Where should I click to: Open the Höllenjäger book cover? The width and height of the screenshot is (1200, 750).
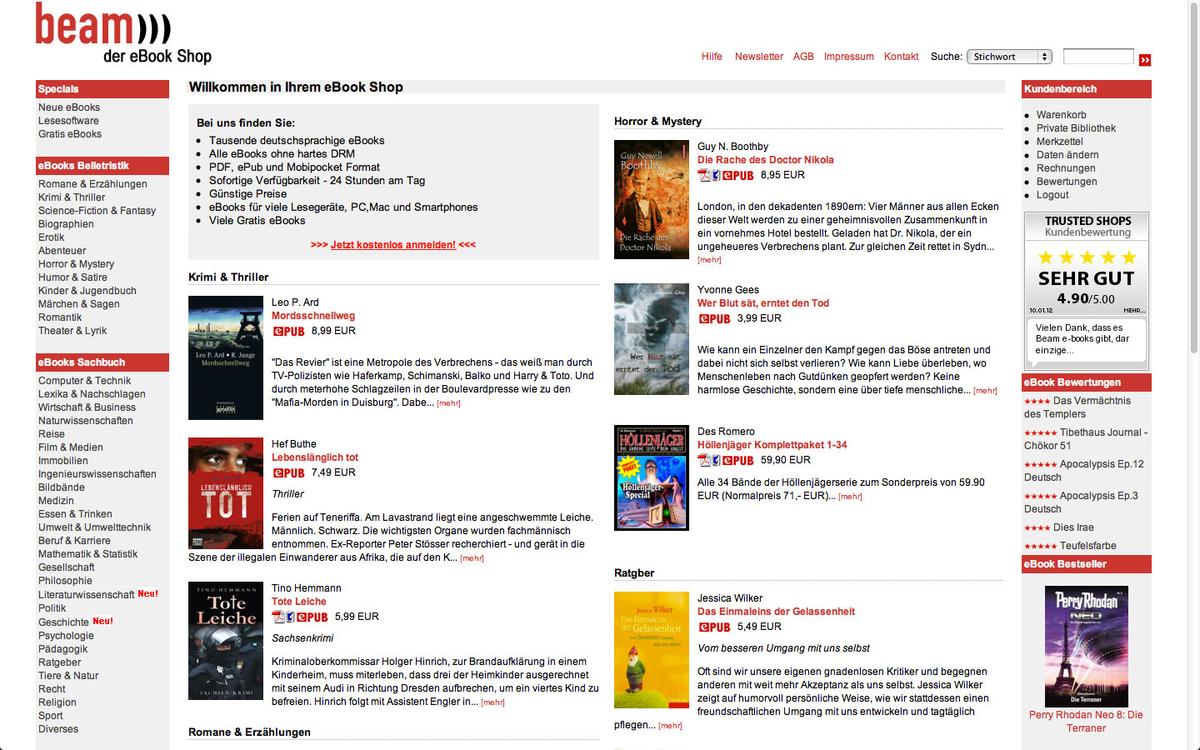[x=652, y=477]
